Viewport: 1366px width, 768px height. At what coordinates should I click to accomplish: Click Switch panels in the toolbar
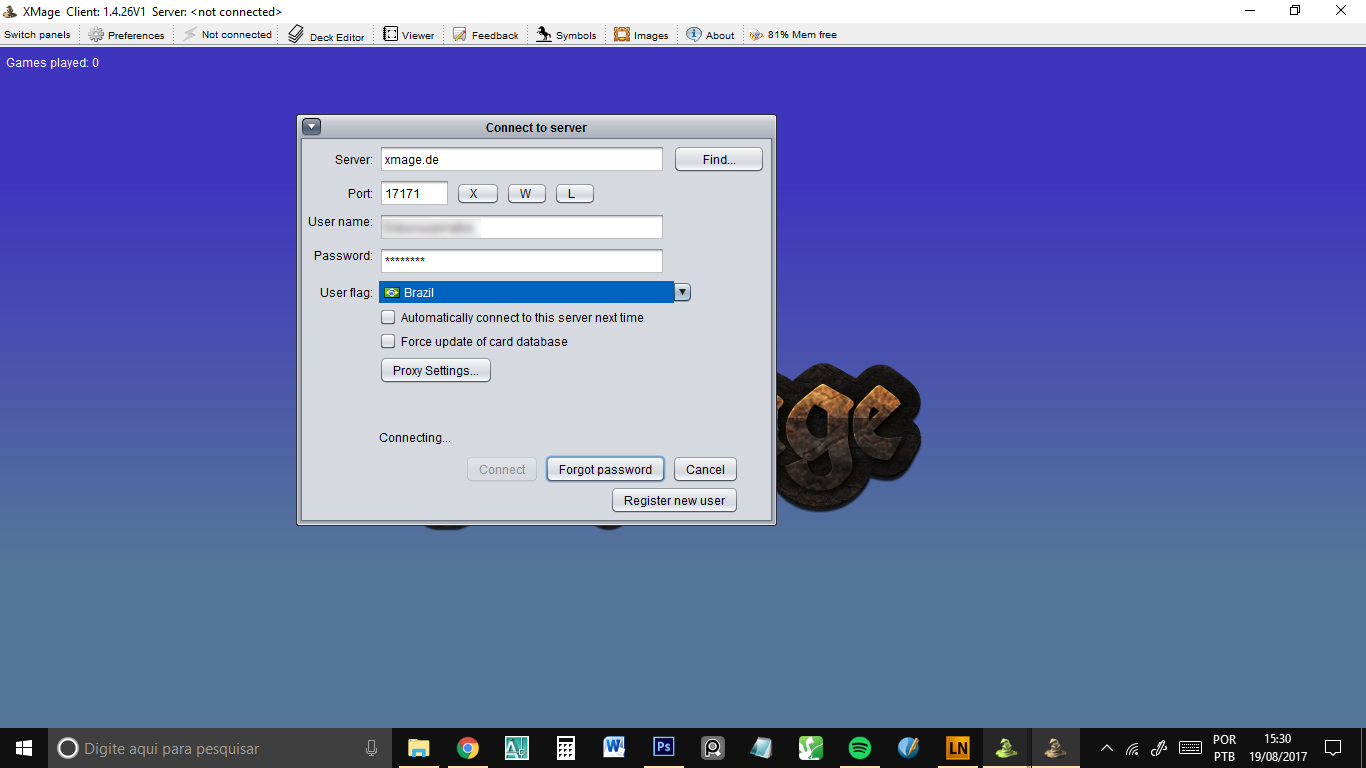point(37,35)
